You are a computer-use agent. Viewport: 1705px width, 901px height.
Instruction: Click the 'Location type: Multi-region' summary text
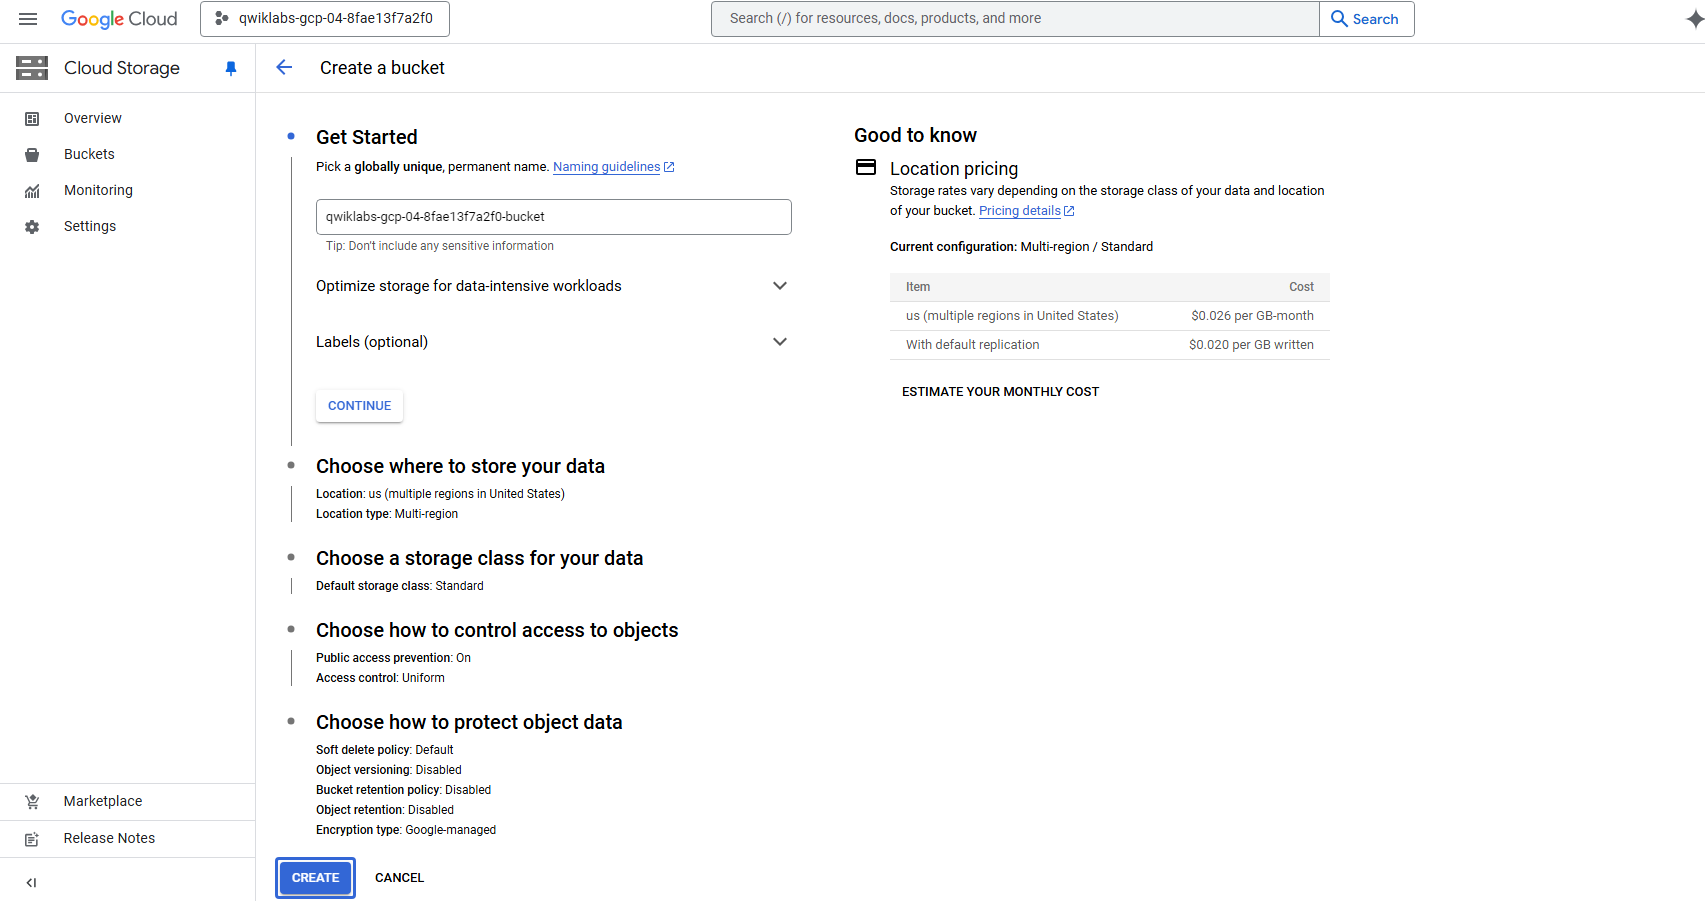(387, 514)
